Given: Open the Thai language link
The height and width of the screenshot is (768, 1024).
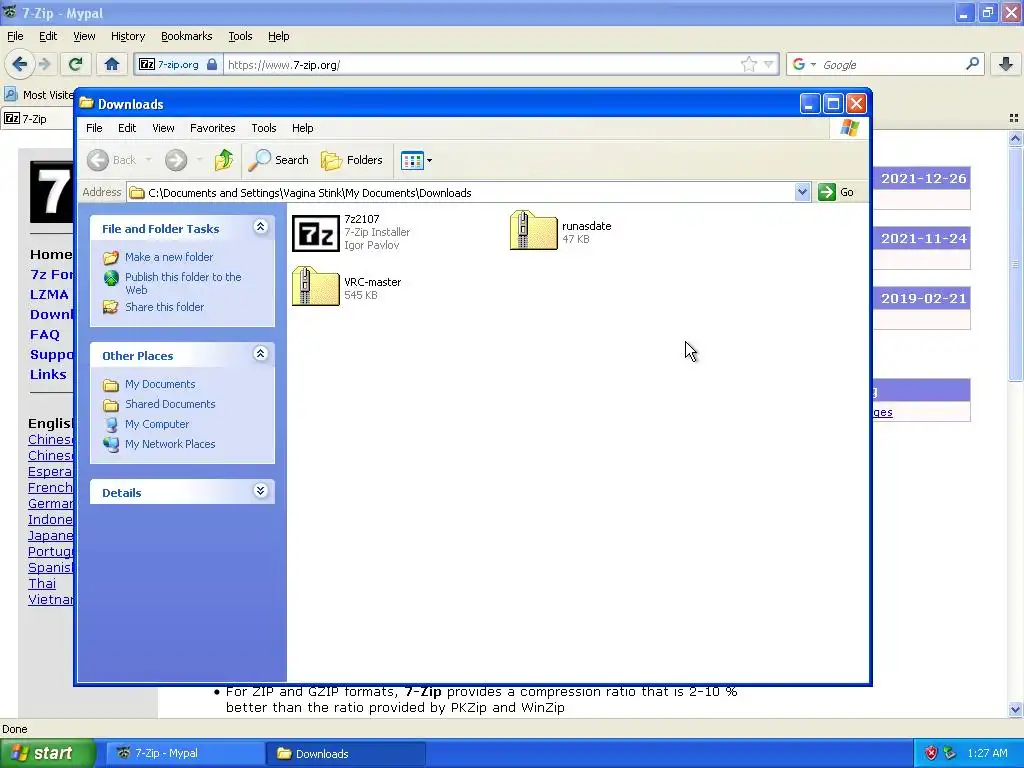Looking at the screenshot, I should (42, 583).
